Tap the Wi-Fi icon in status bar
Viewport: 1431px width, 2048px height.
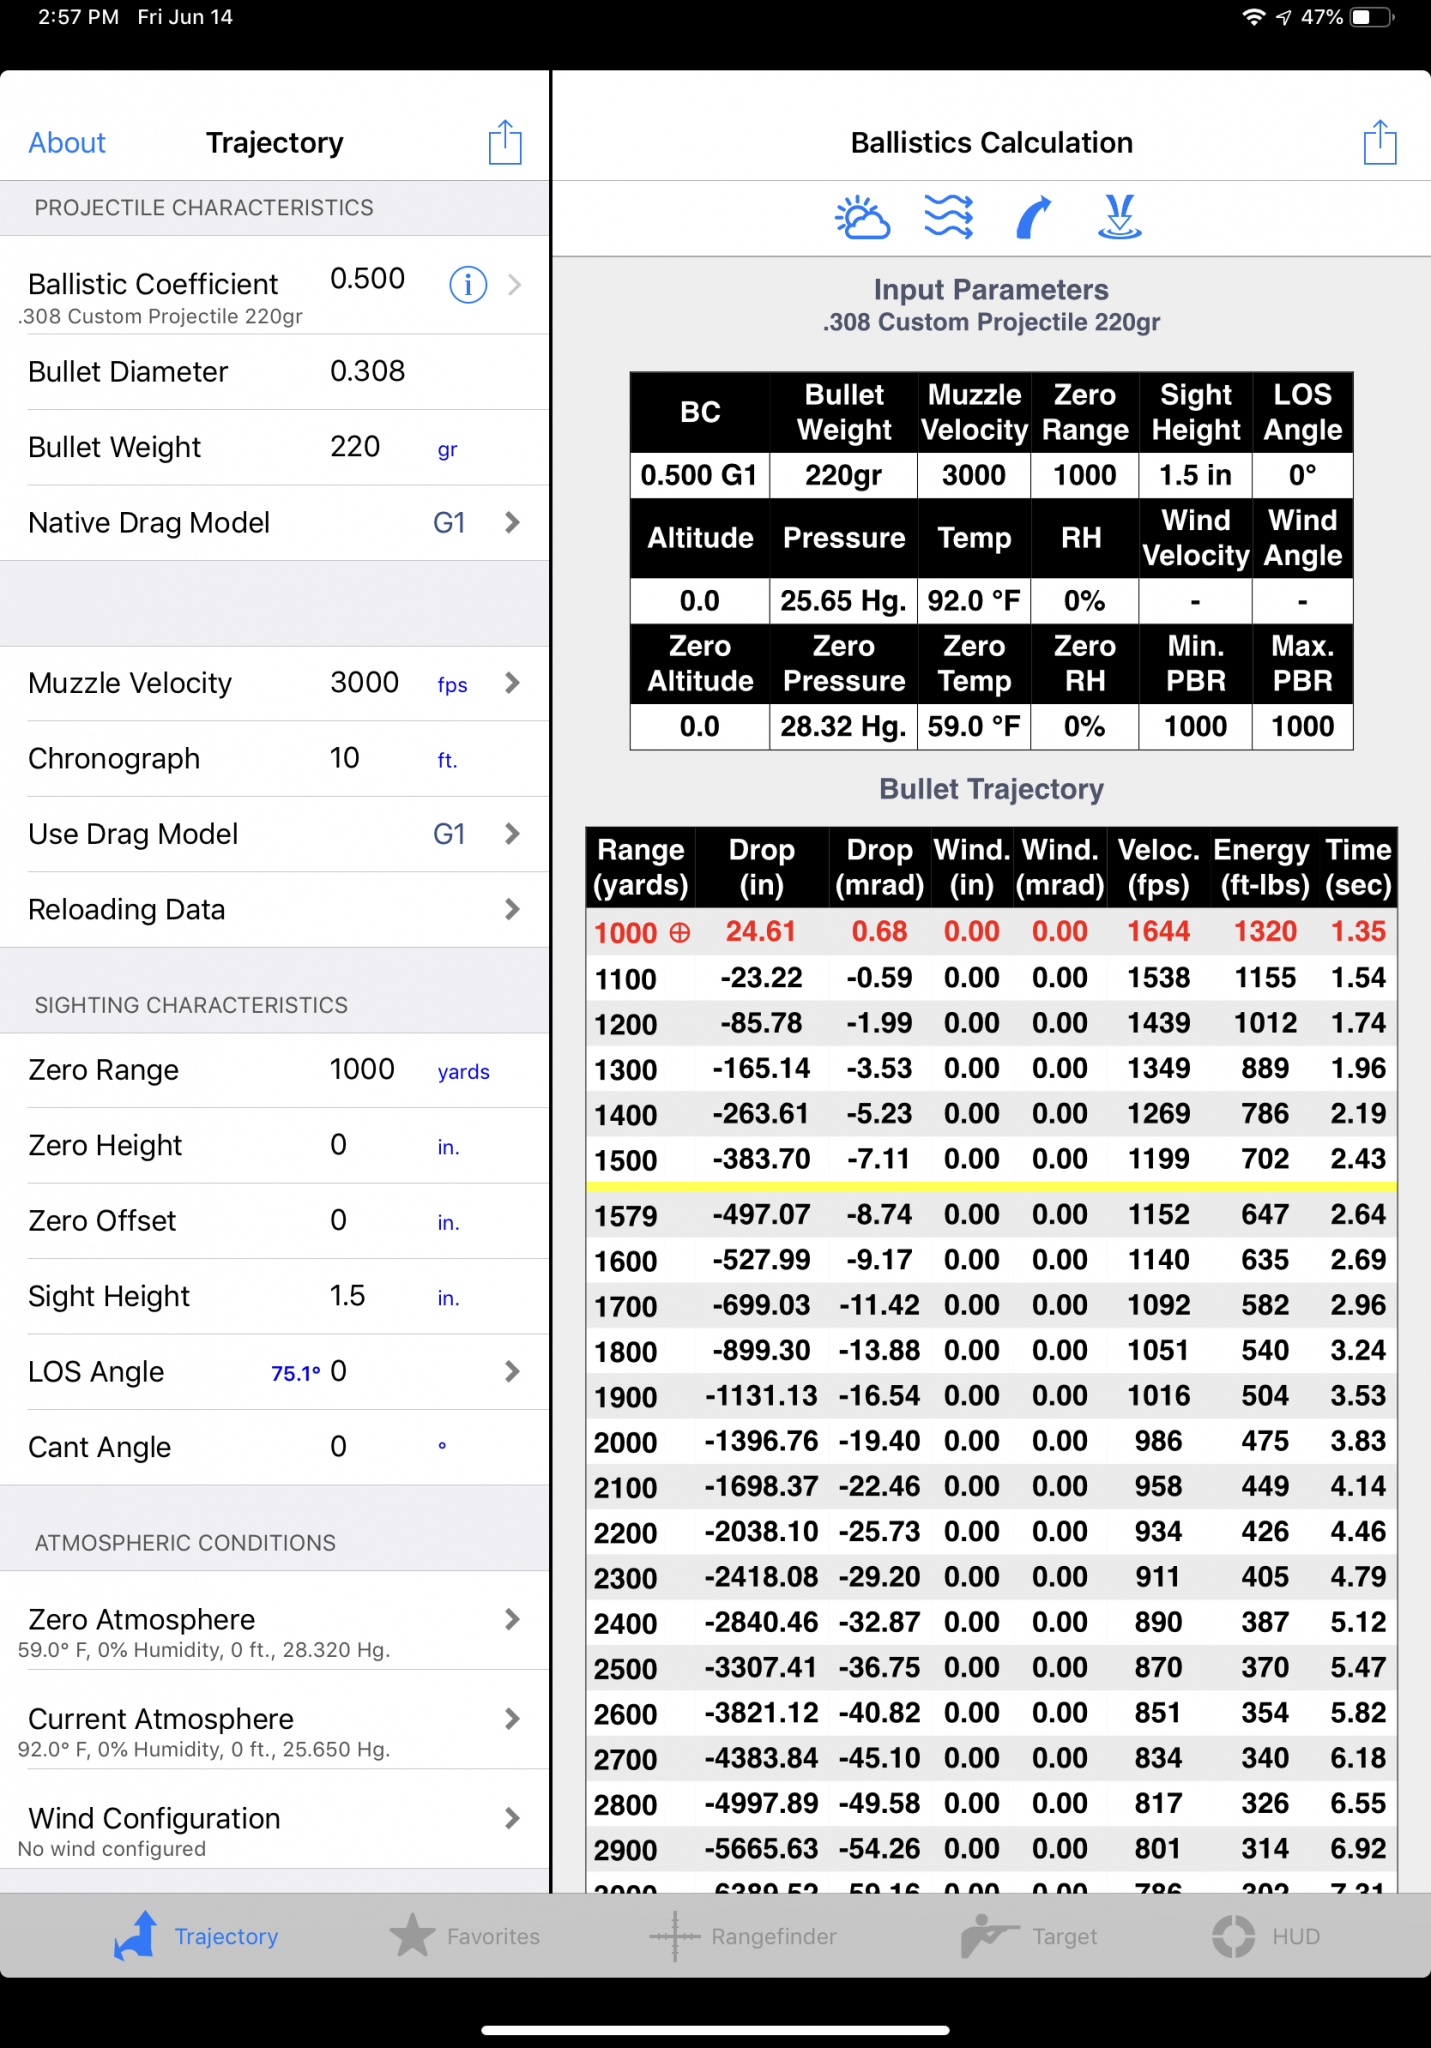pos(1253,17)
